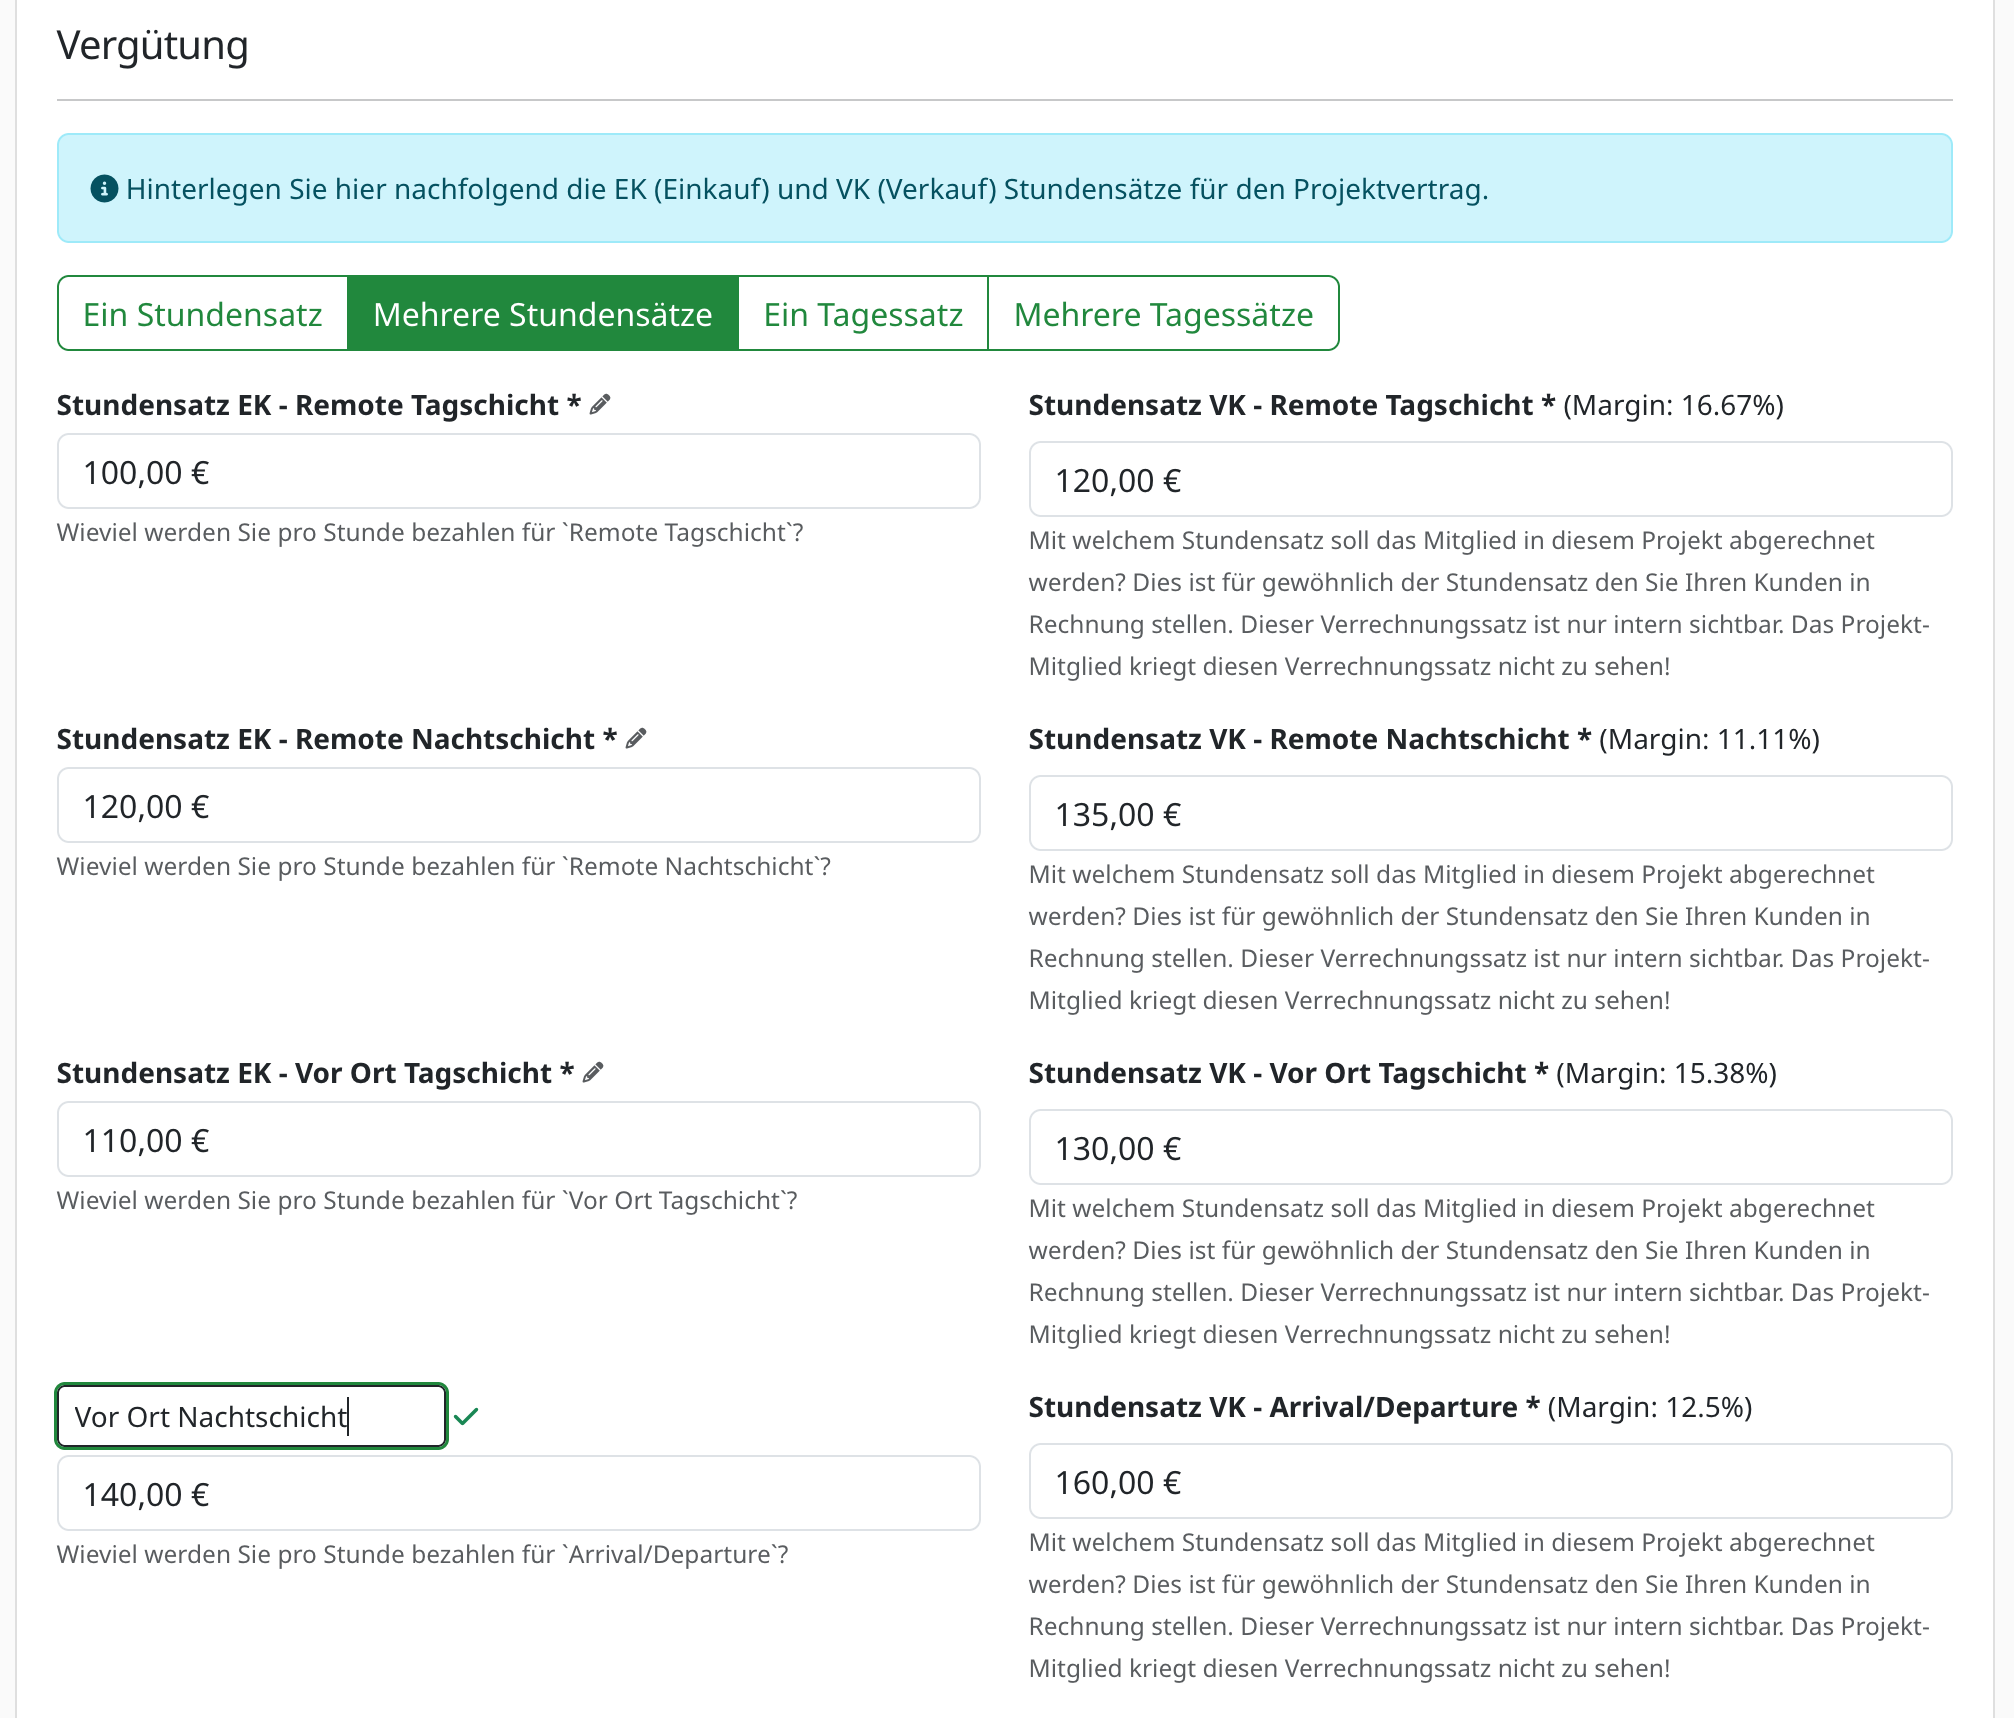Open the Mehrere Tagessätze tab
2014x1718 pixels.
click(1163, 314)
